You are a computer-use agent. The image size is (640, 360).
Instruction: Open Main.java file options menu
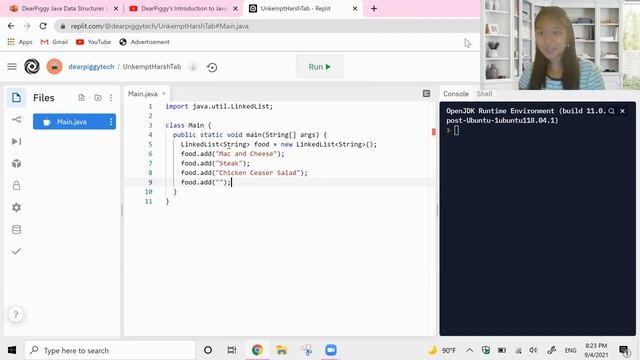coord(111,122)
